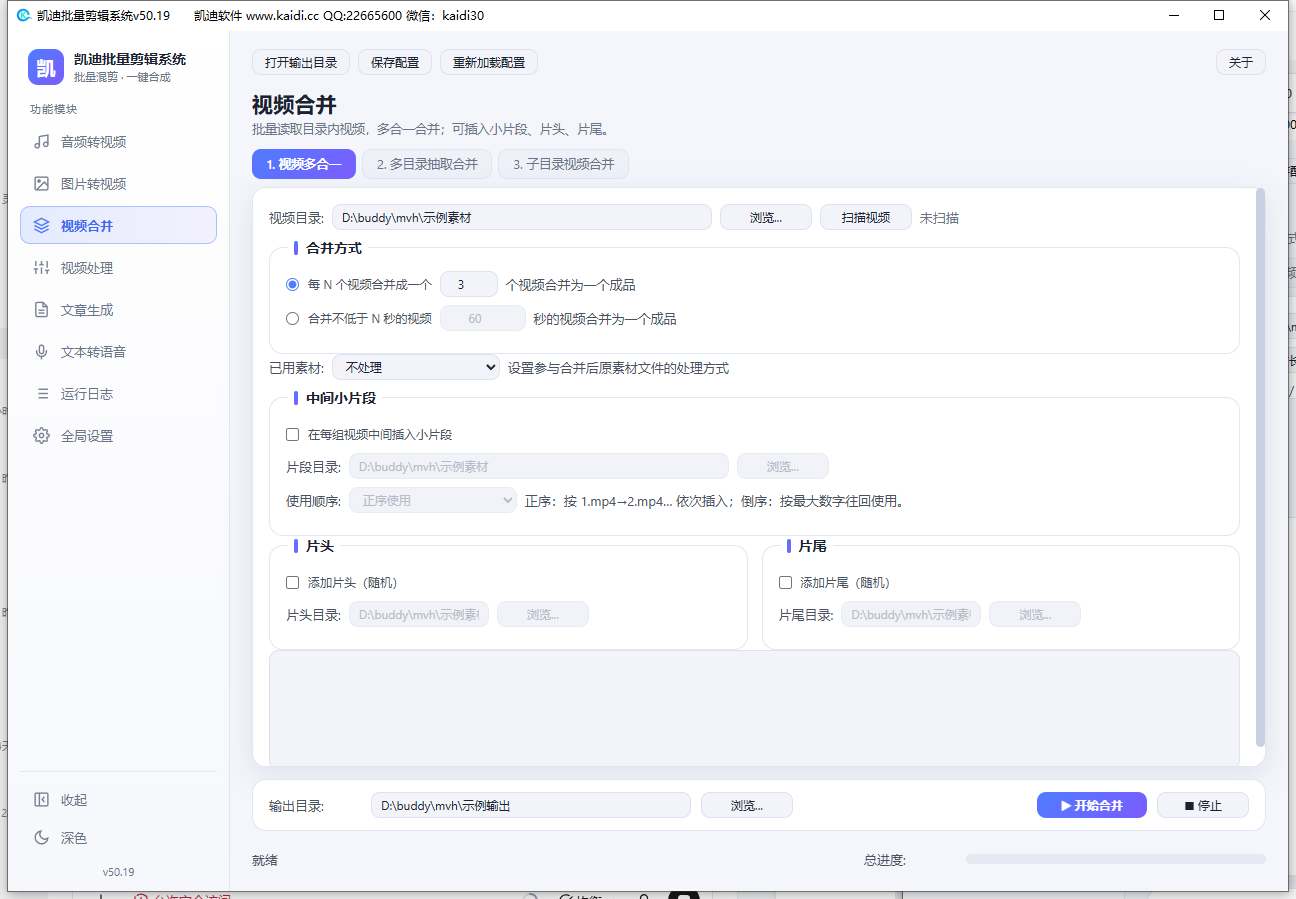Click the 总进度 progress bar
This screenshot has height=899, width=1296.
click(1116, 859)
